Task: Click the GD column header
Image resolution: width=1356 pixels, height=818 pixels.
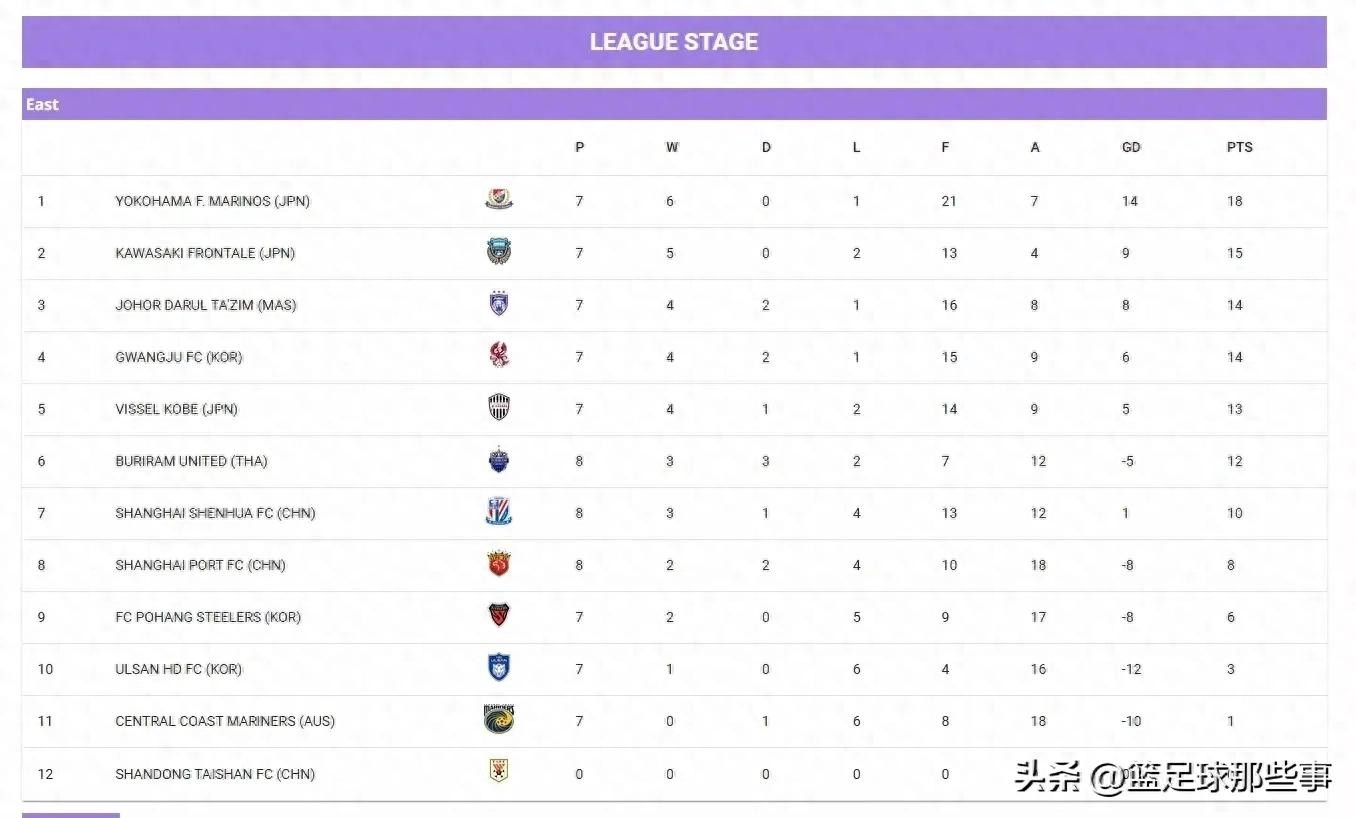Action: pyautogui.click(x=1131, y=147)
